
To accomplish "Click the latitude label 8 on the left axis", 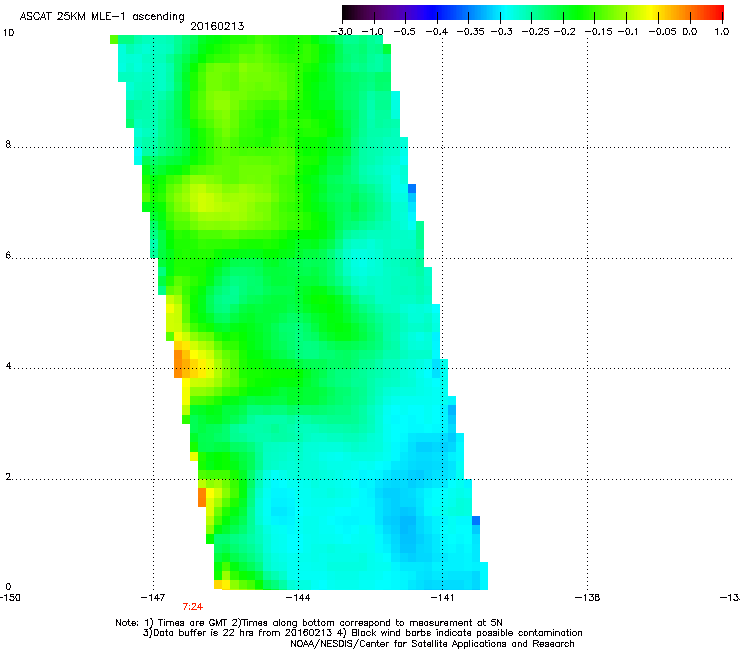I will 8,144.
